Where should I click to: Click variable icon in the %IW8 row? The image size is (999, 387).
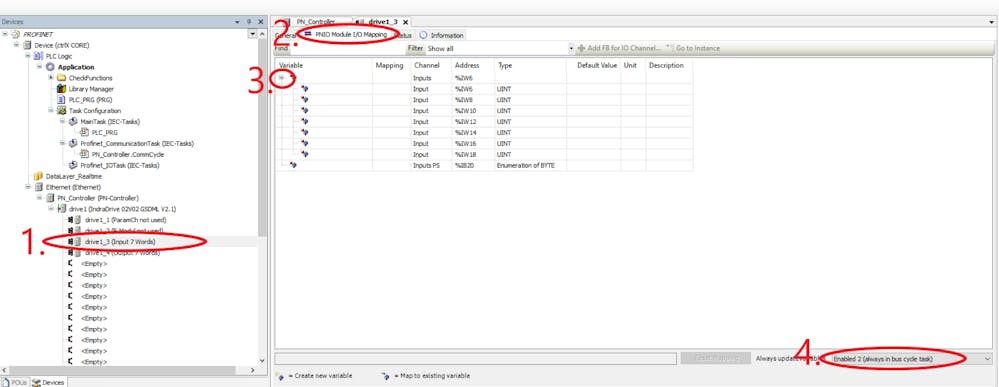point(305,99)
